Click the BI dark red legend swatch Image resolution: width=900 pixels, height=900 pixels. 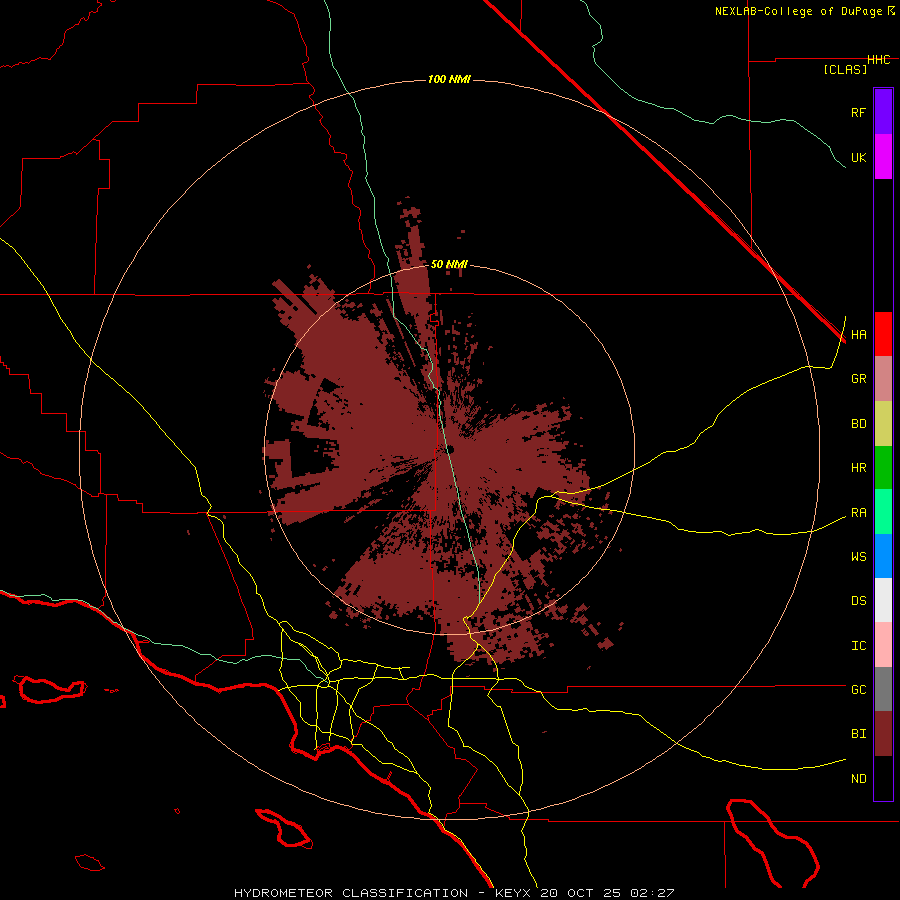[x=883, y=734]
